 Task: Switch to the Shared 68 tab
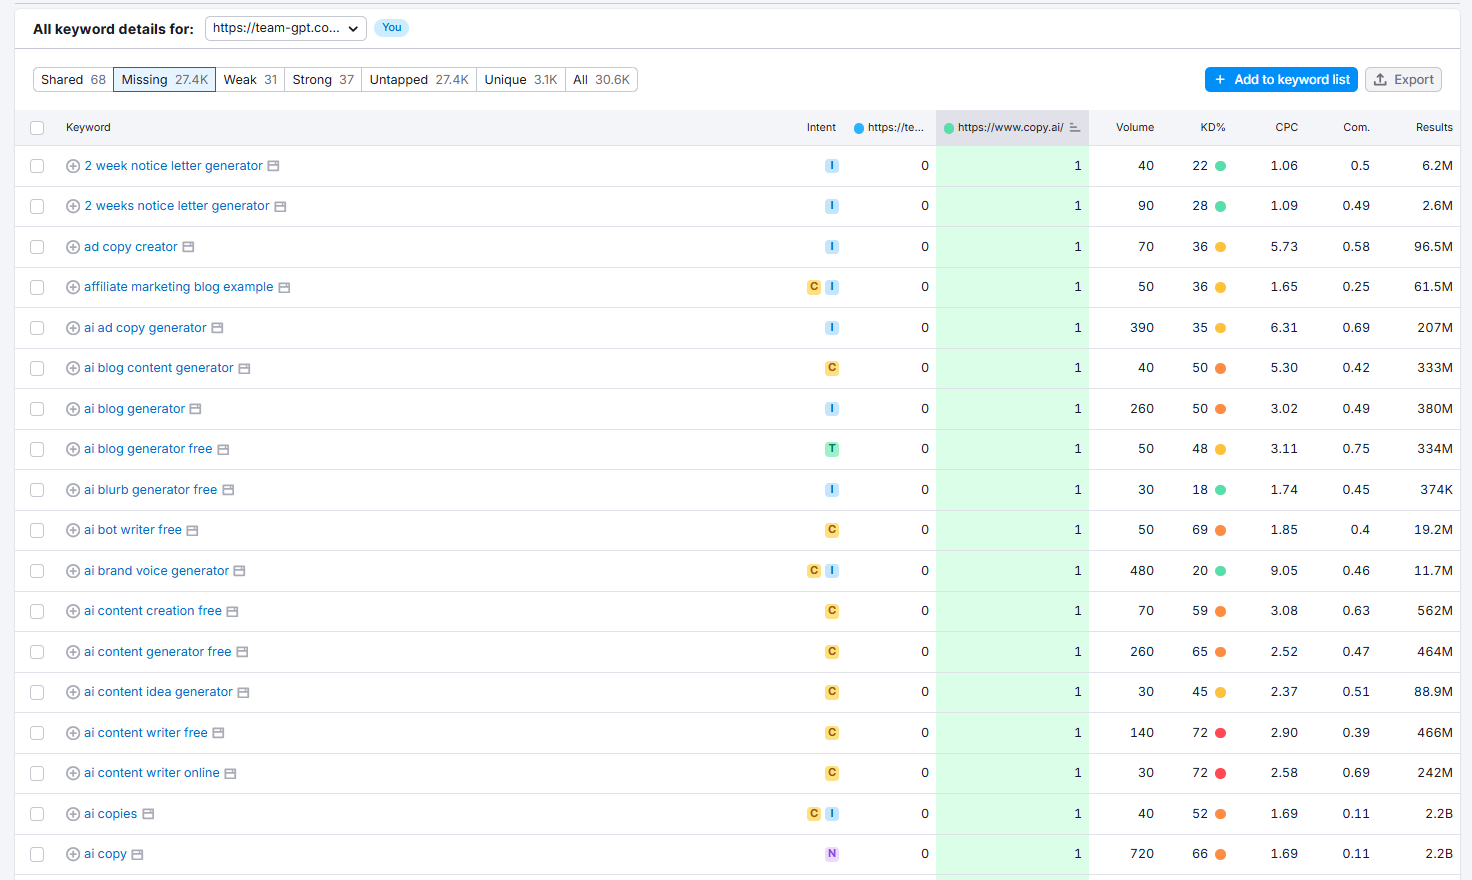(x=73, y=80)
